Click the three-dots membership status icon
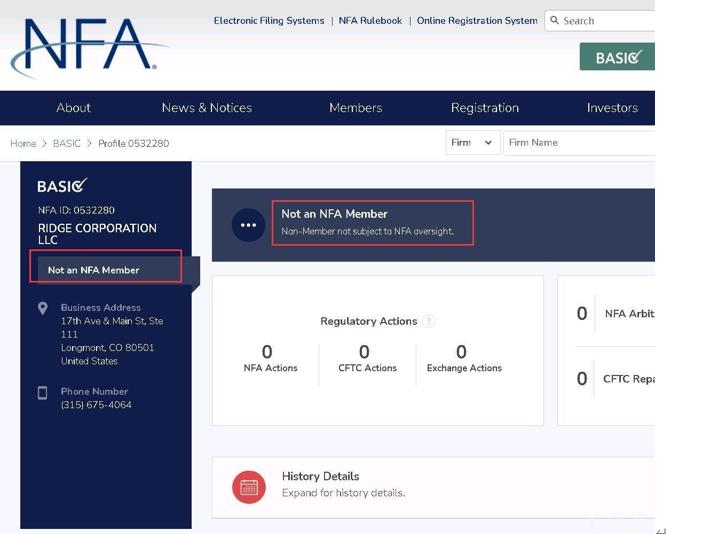The width and height of the screenshot is (717, 534). point(248,225)
